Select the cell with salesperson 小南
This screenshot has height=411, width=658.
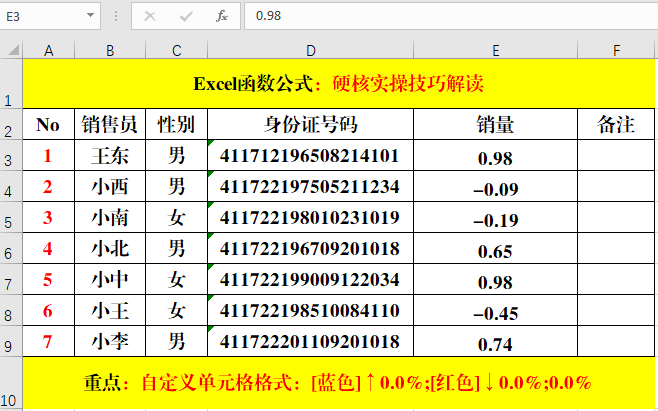pos(109,218)
